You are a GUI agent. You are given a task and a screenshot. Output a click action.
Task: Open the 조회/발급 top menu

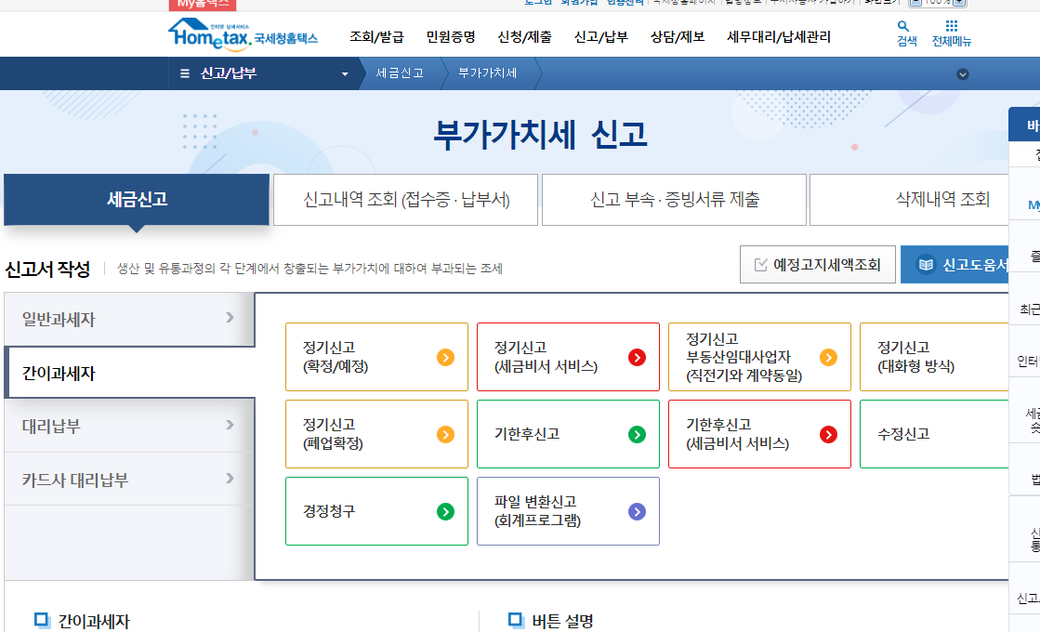click(x=376, y=37)
